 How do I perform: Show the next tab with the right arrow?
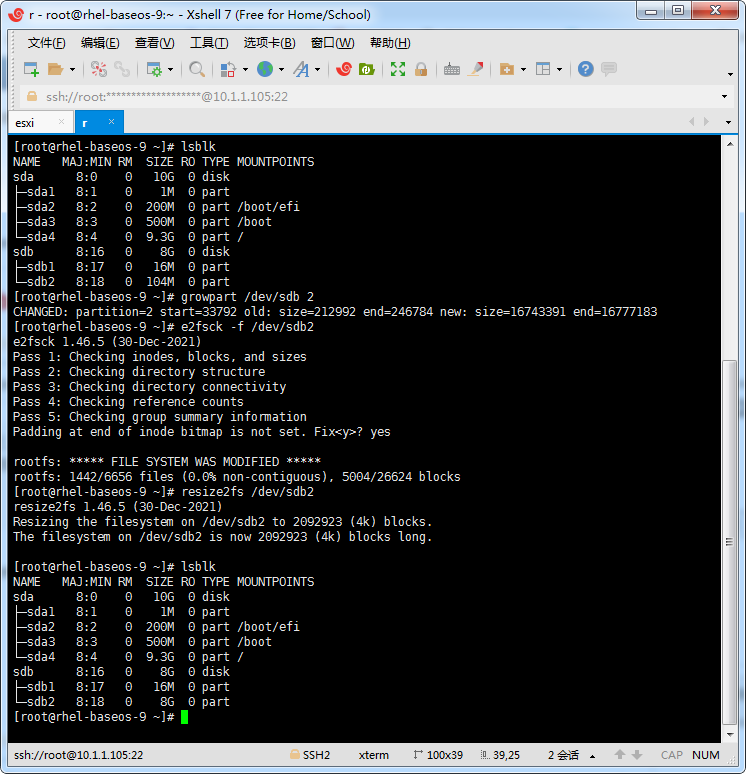[x=707, y=121]
